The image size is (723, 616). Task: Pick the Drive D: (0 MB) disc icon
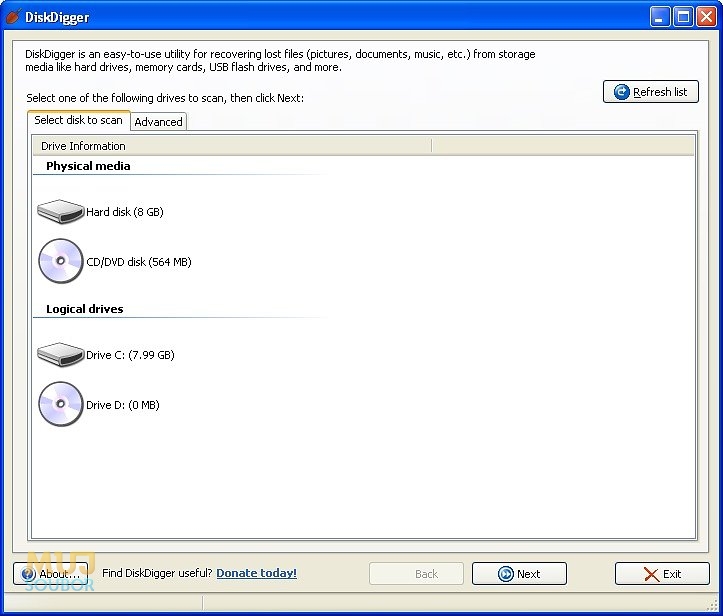[x=60, y=405]
